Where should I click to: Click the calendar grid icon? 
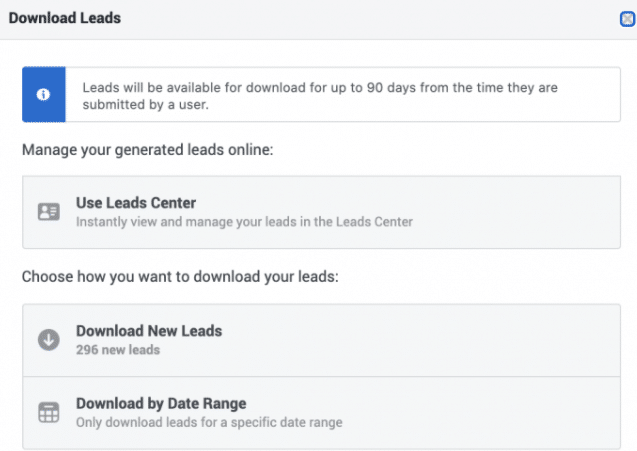49,412
